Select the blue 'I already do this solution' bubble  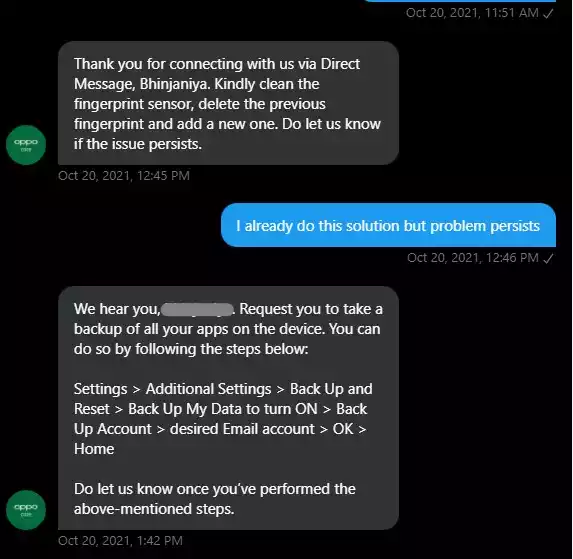(x=388, y=225)
